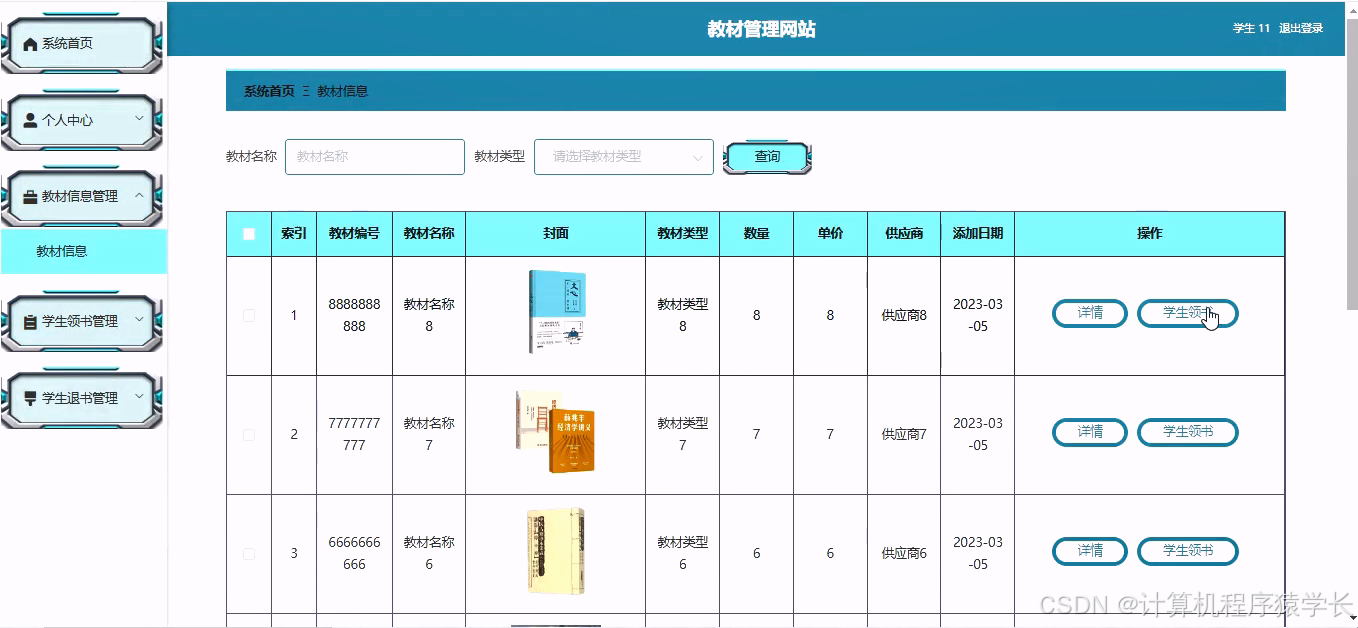Open the 学生领书管理 sidebar menu
This screenshot has height=628, width=1358.
82,322
